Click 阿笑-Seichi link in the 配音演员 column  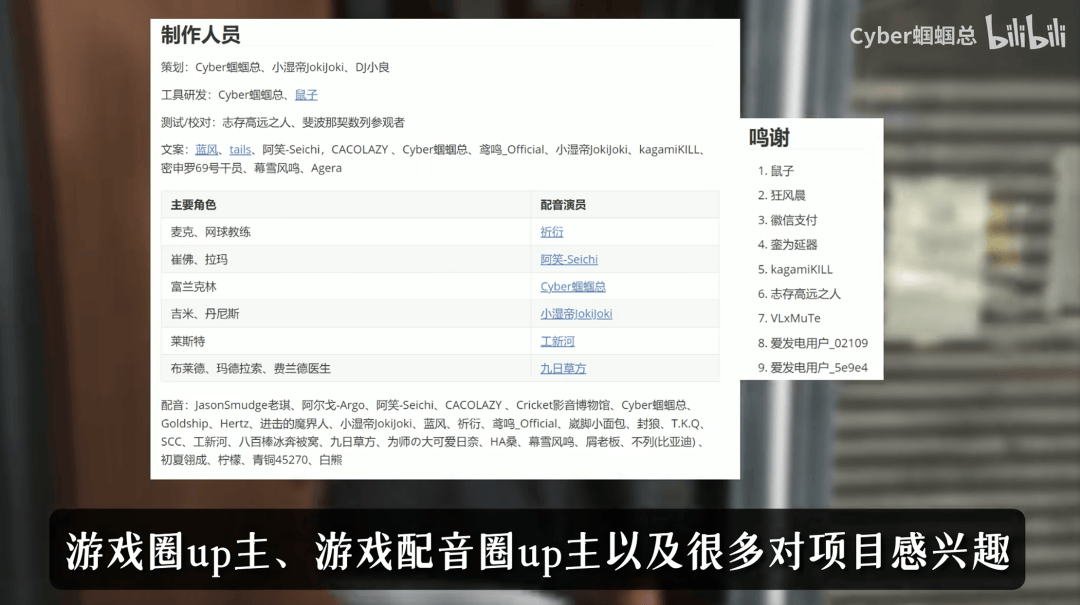point(569,259)
